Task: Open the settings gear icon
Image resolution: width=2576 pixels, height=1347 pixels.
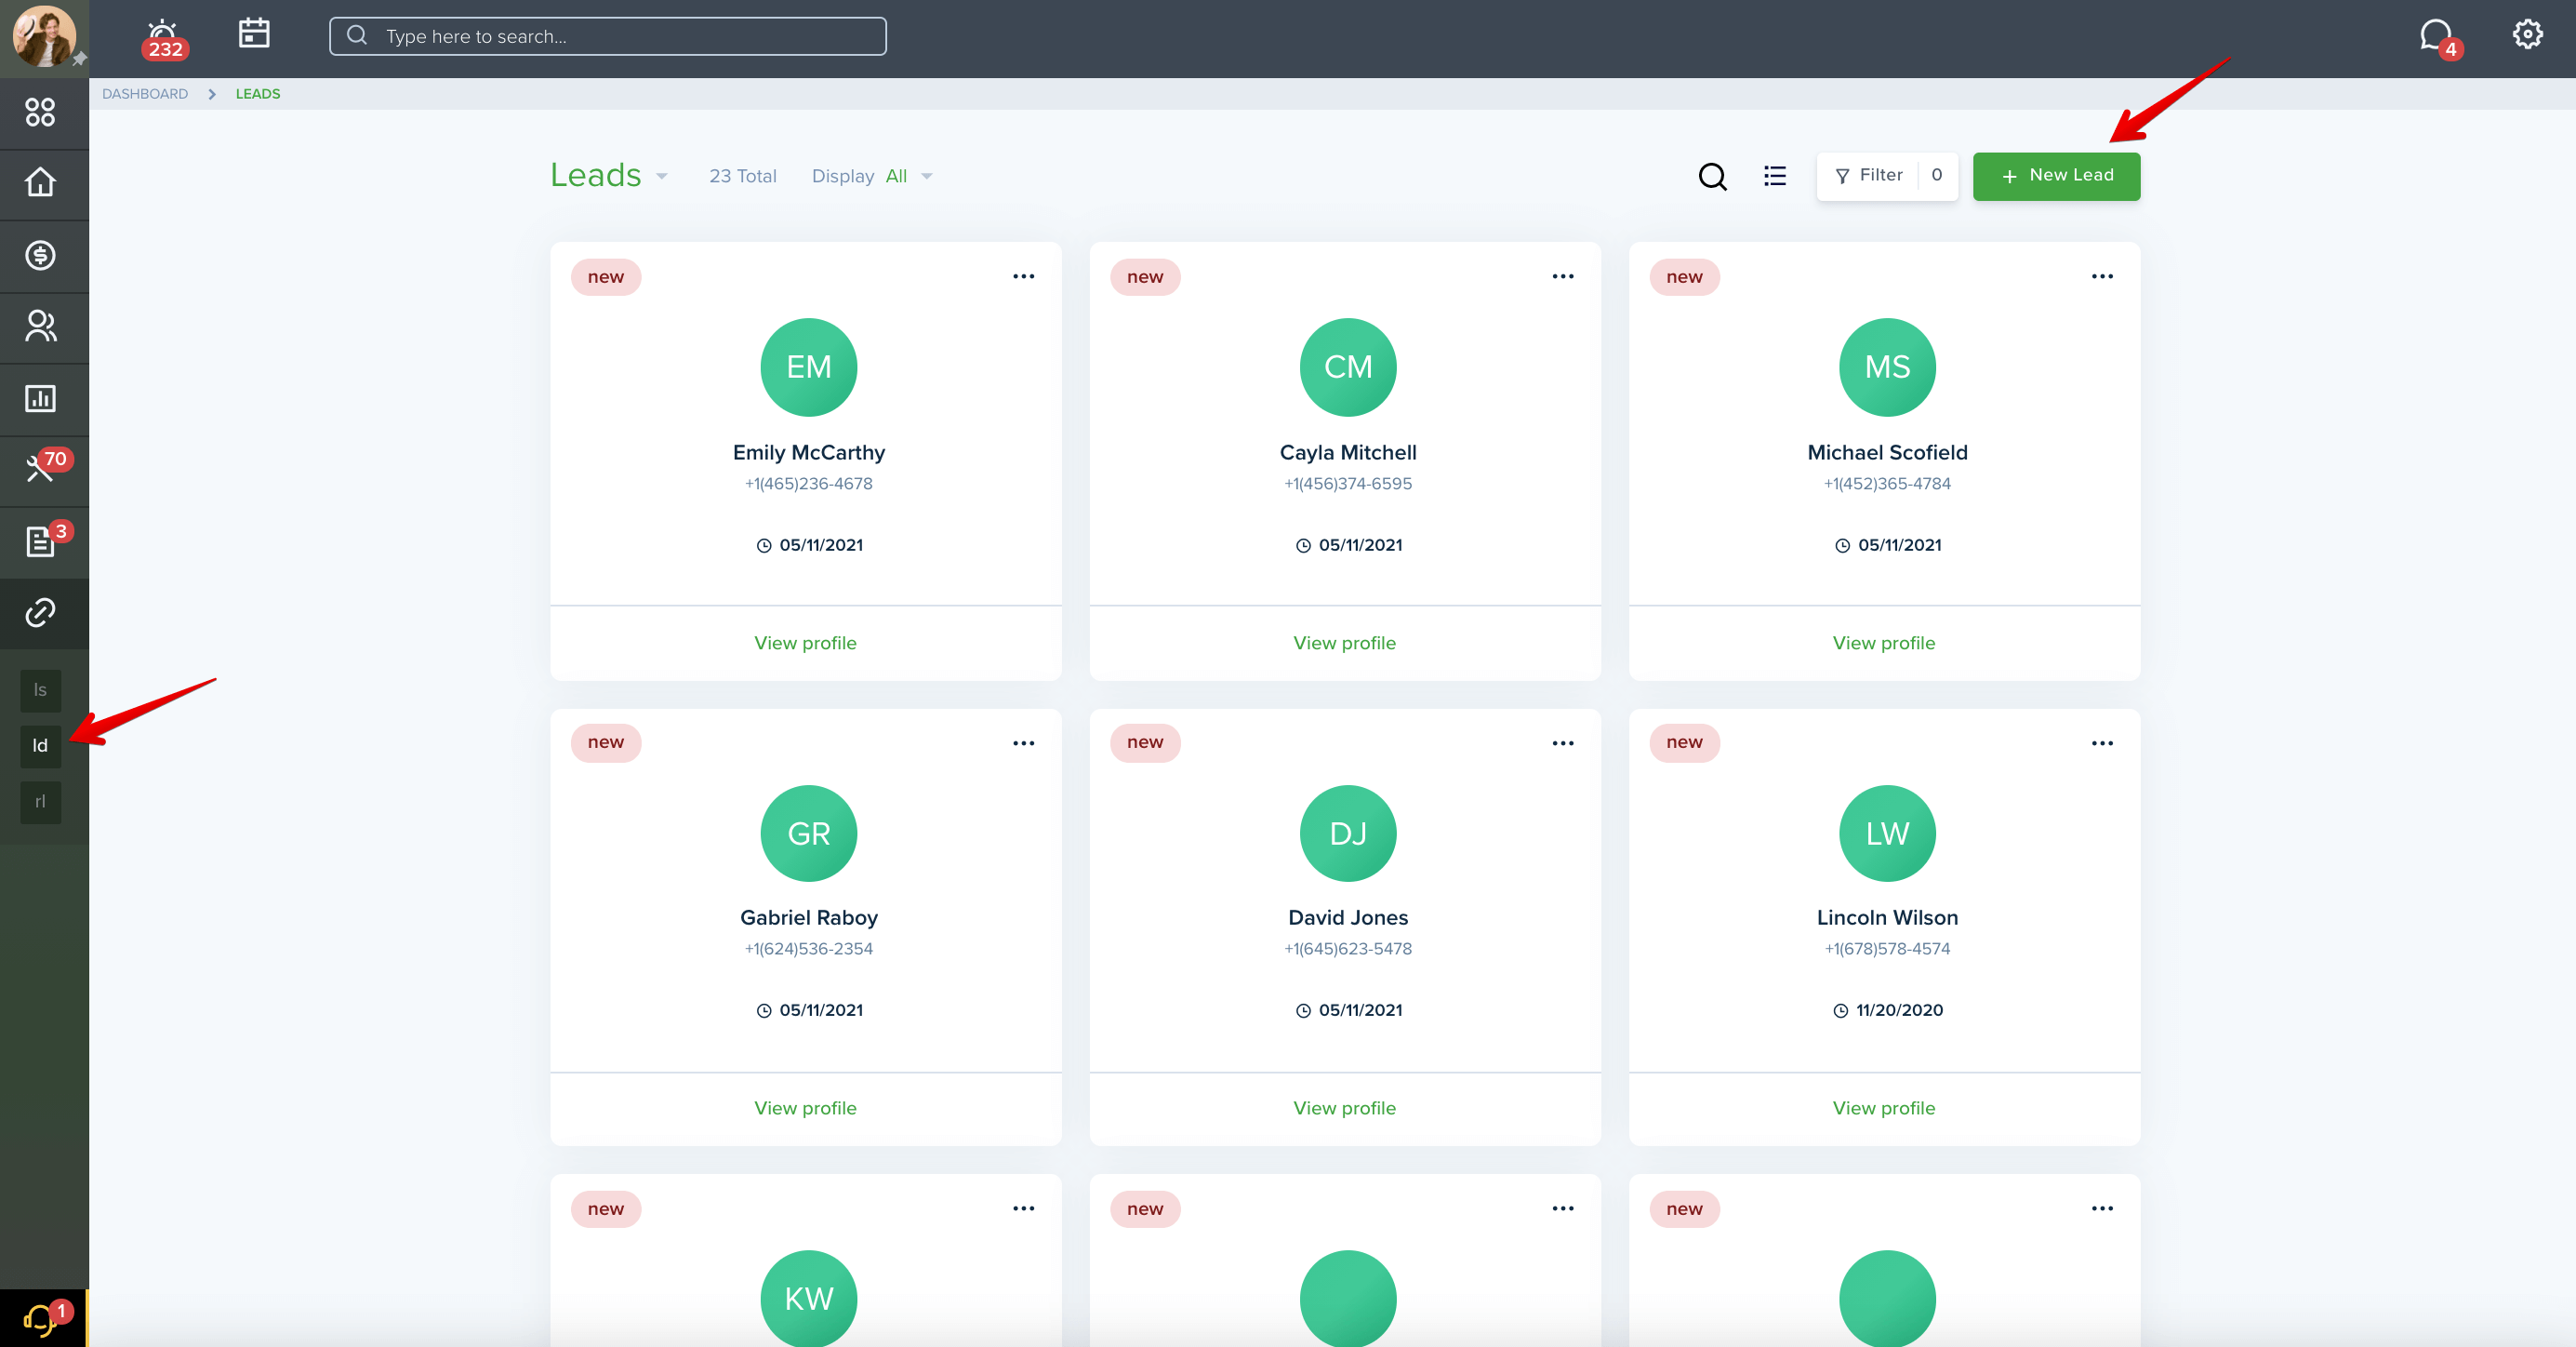Action: [x=2527, y=34]
